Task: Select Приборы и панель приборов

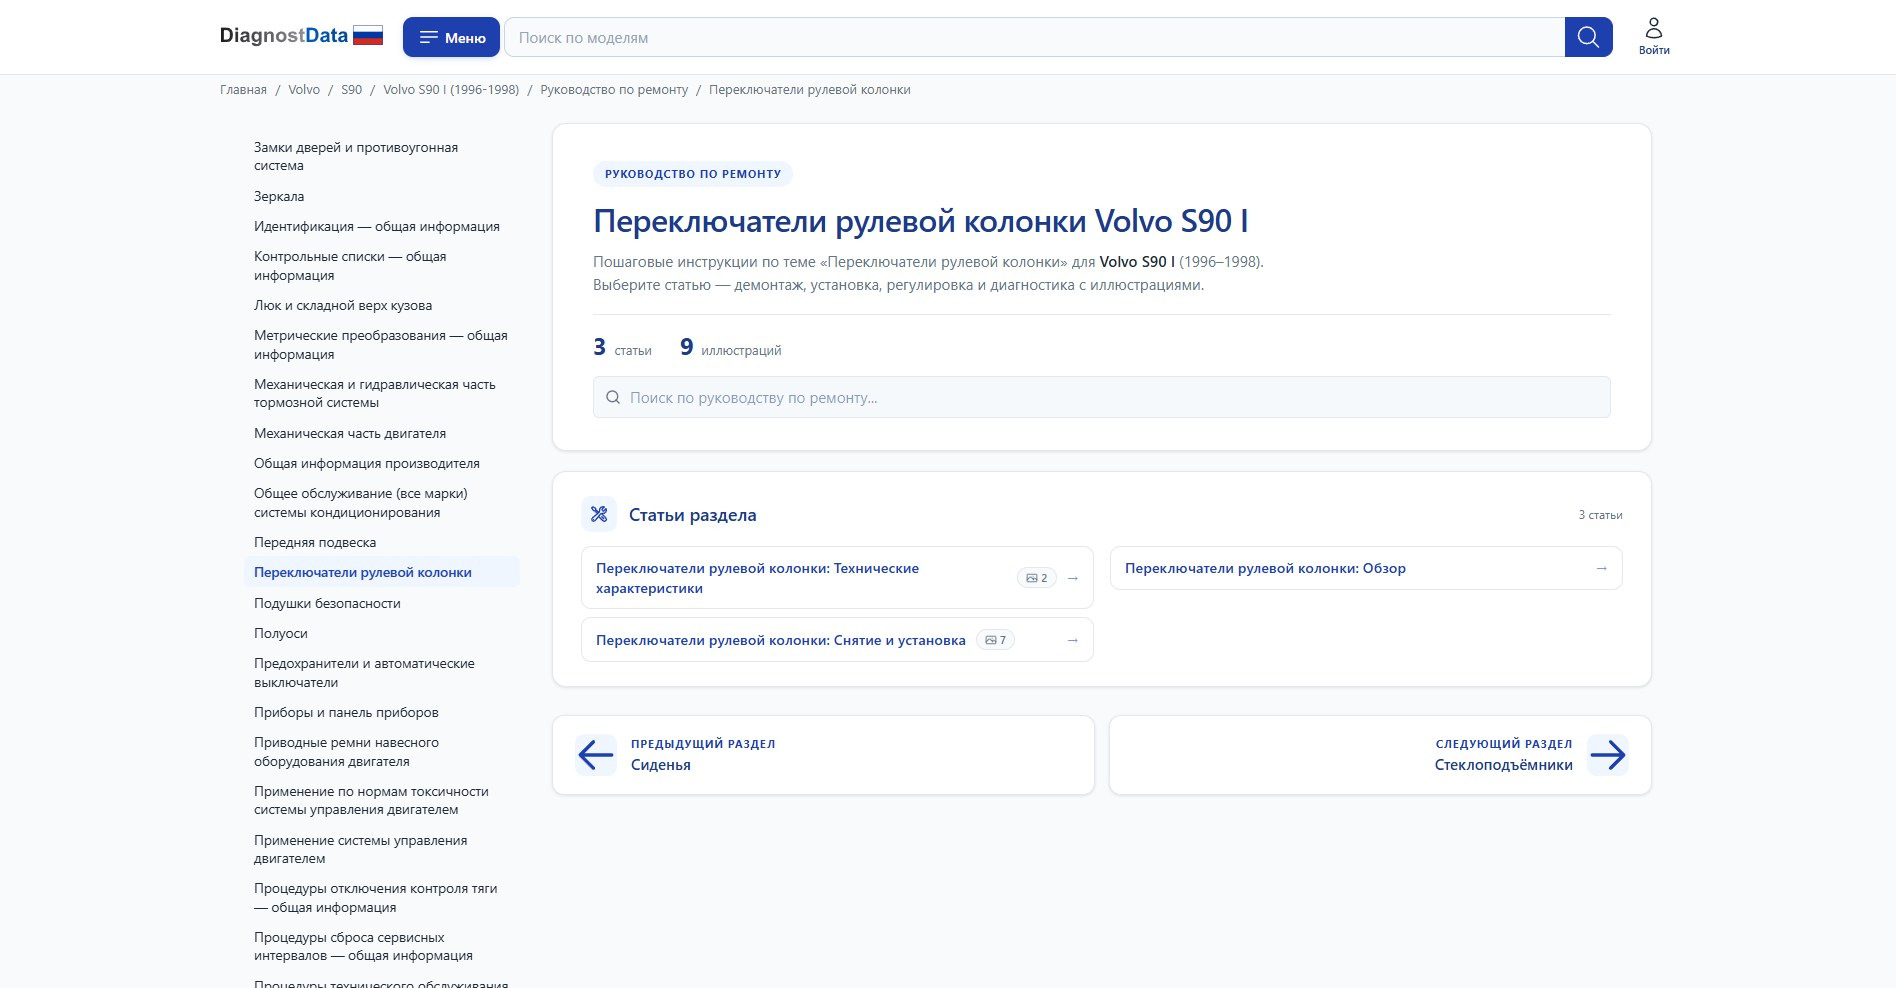Action: [381, 712]
